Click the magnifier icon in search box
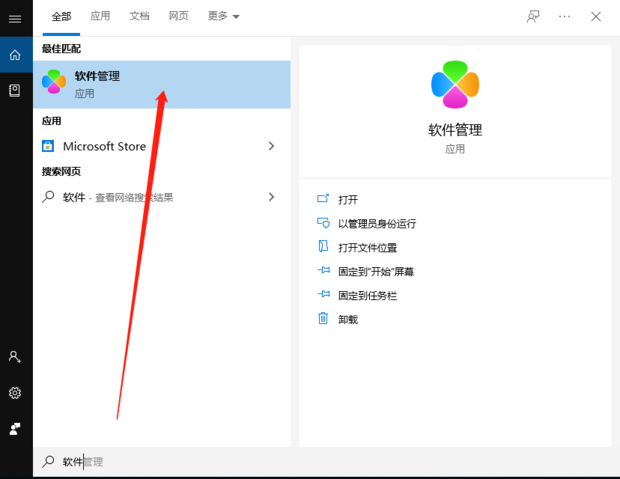 coord(48,461)
